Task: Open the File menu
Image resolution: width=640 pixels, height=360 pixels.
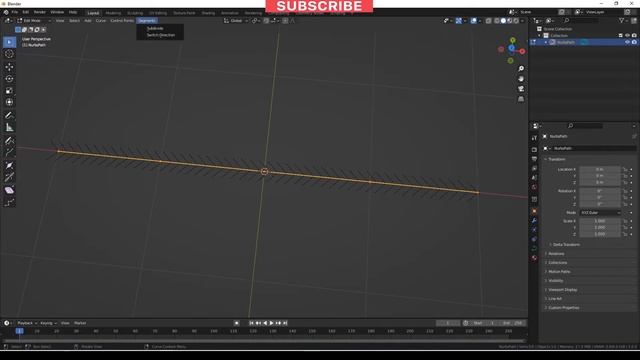Action: pyautogui.click(x=15, y=12)
